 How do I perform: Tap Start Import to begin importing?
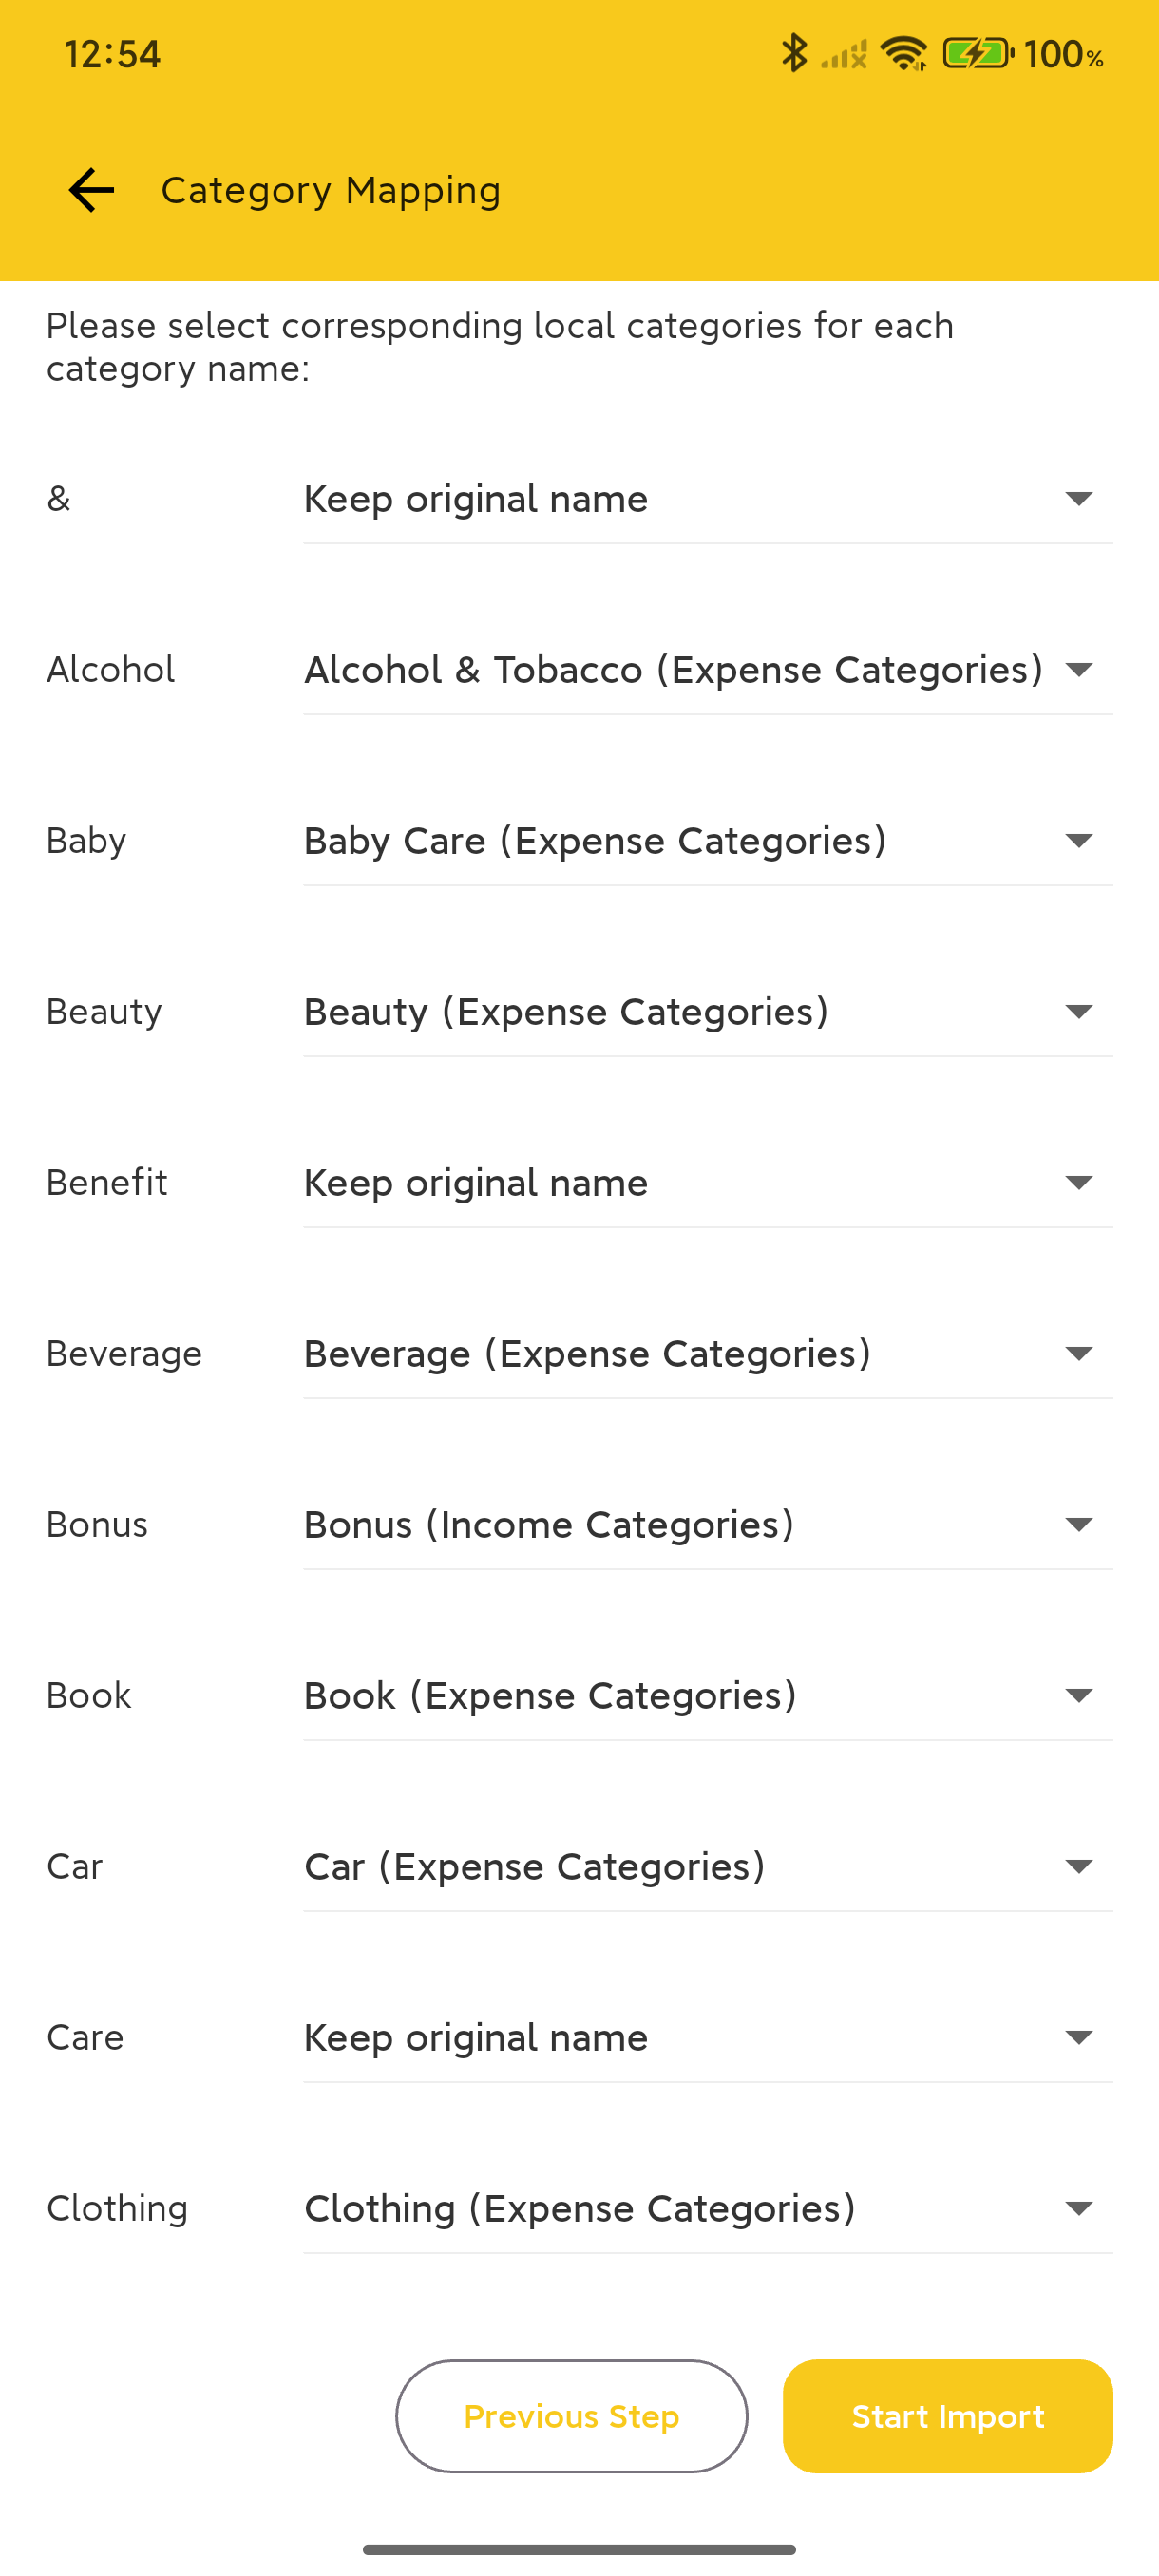[x=946, y=2416]
